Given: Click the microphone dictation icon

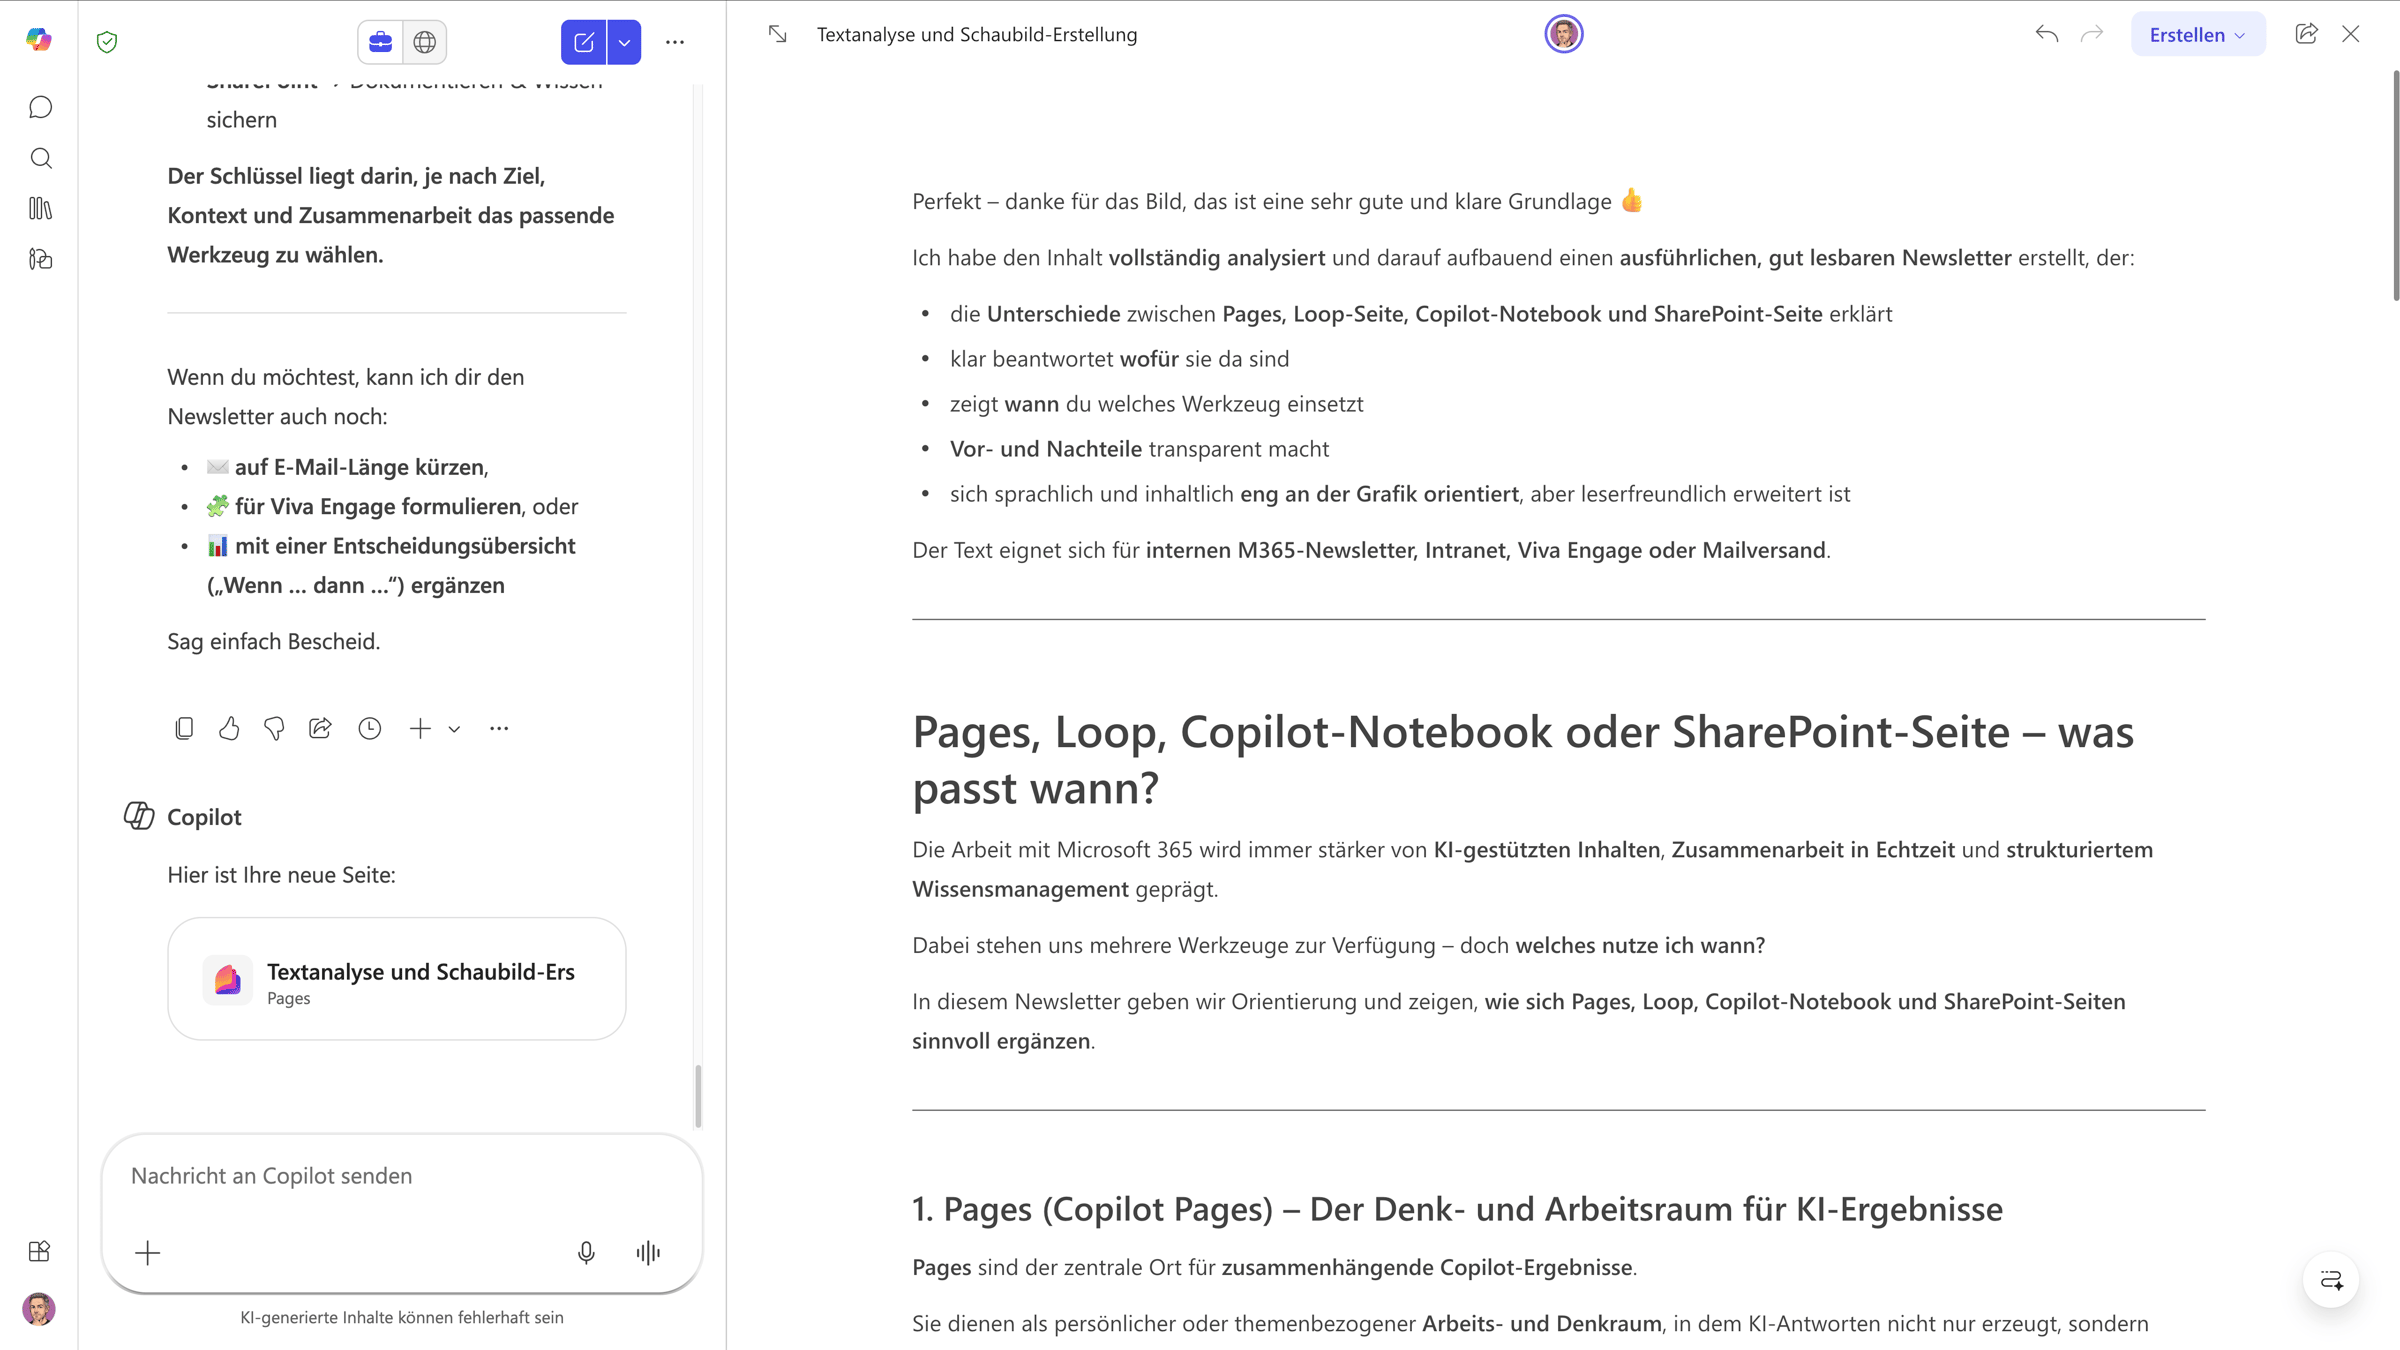Looking at the screenshot, I should [x=586, y=1253].
